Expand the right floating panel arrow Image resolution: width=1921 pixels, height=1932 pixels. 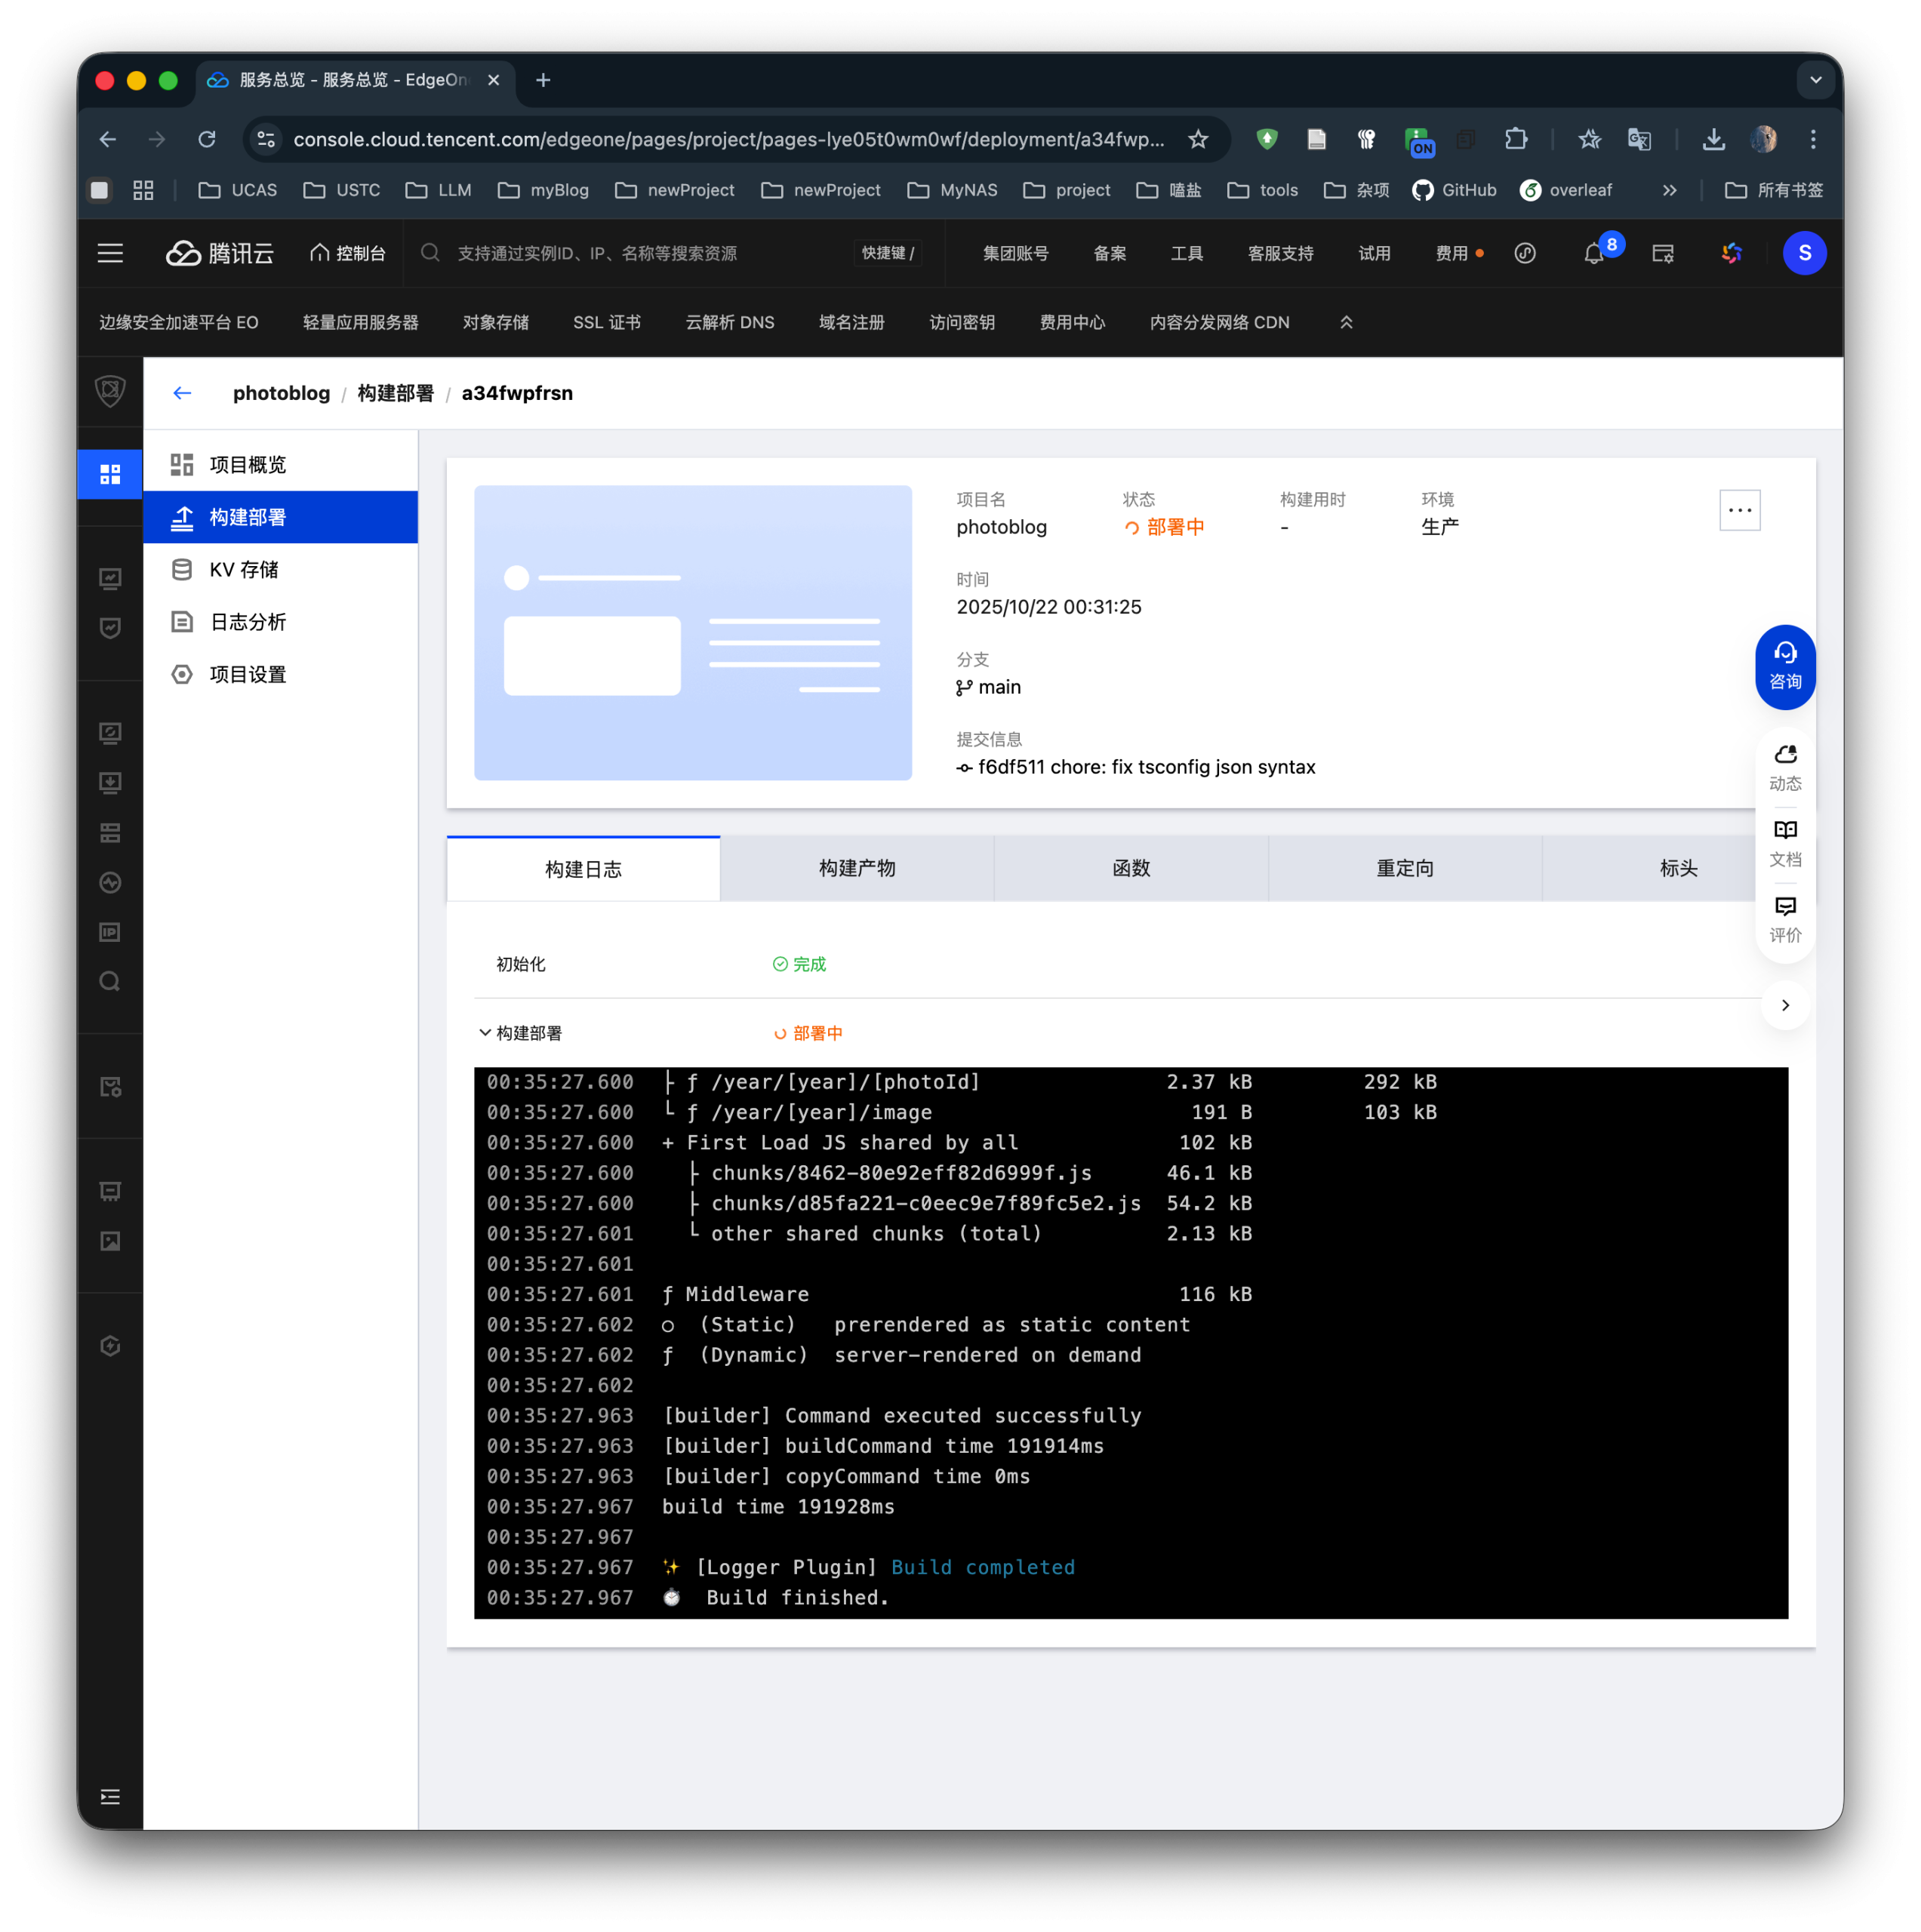pyautogui.click(x=1785, y=1005)
